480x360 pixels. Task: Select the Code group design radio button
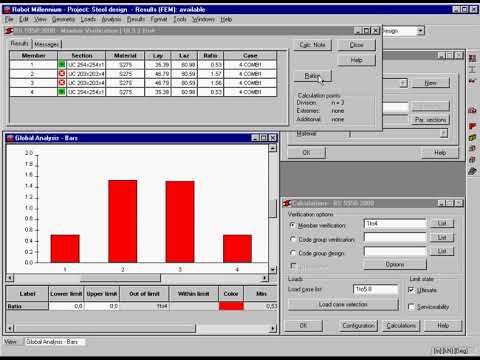[x=293, y=253]
